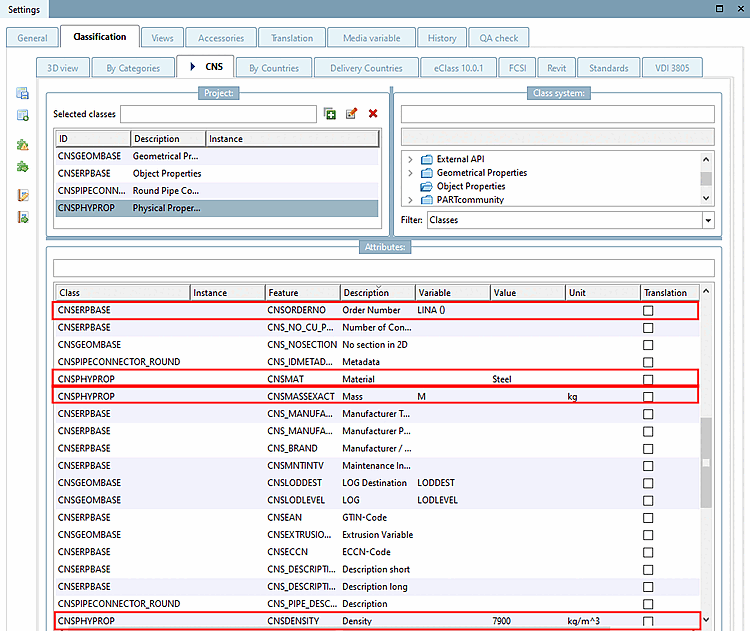This screenshot has height=631, width=750.
Task: Click the green plus add-class icon
Action: click(331, 115)
